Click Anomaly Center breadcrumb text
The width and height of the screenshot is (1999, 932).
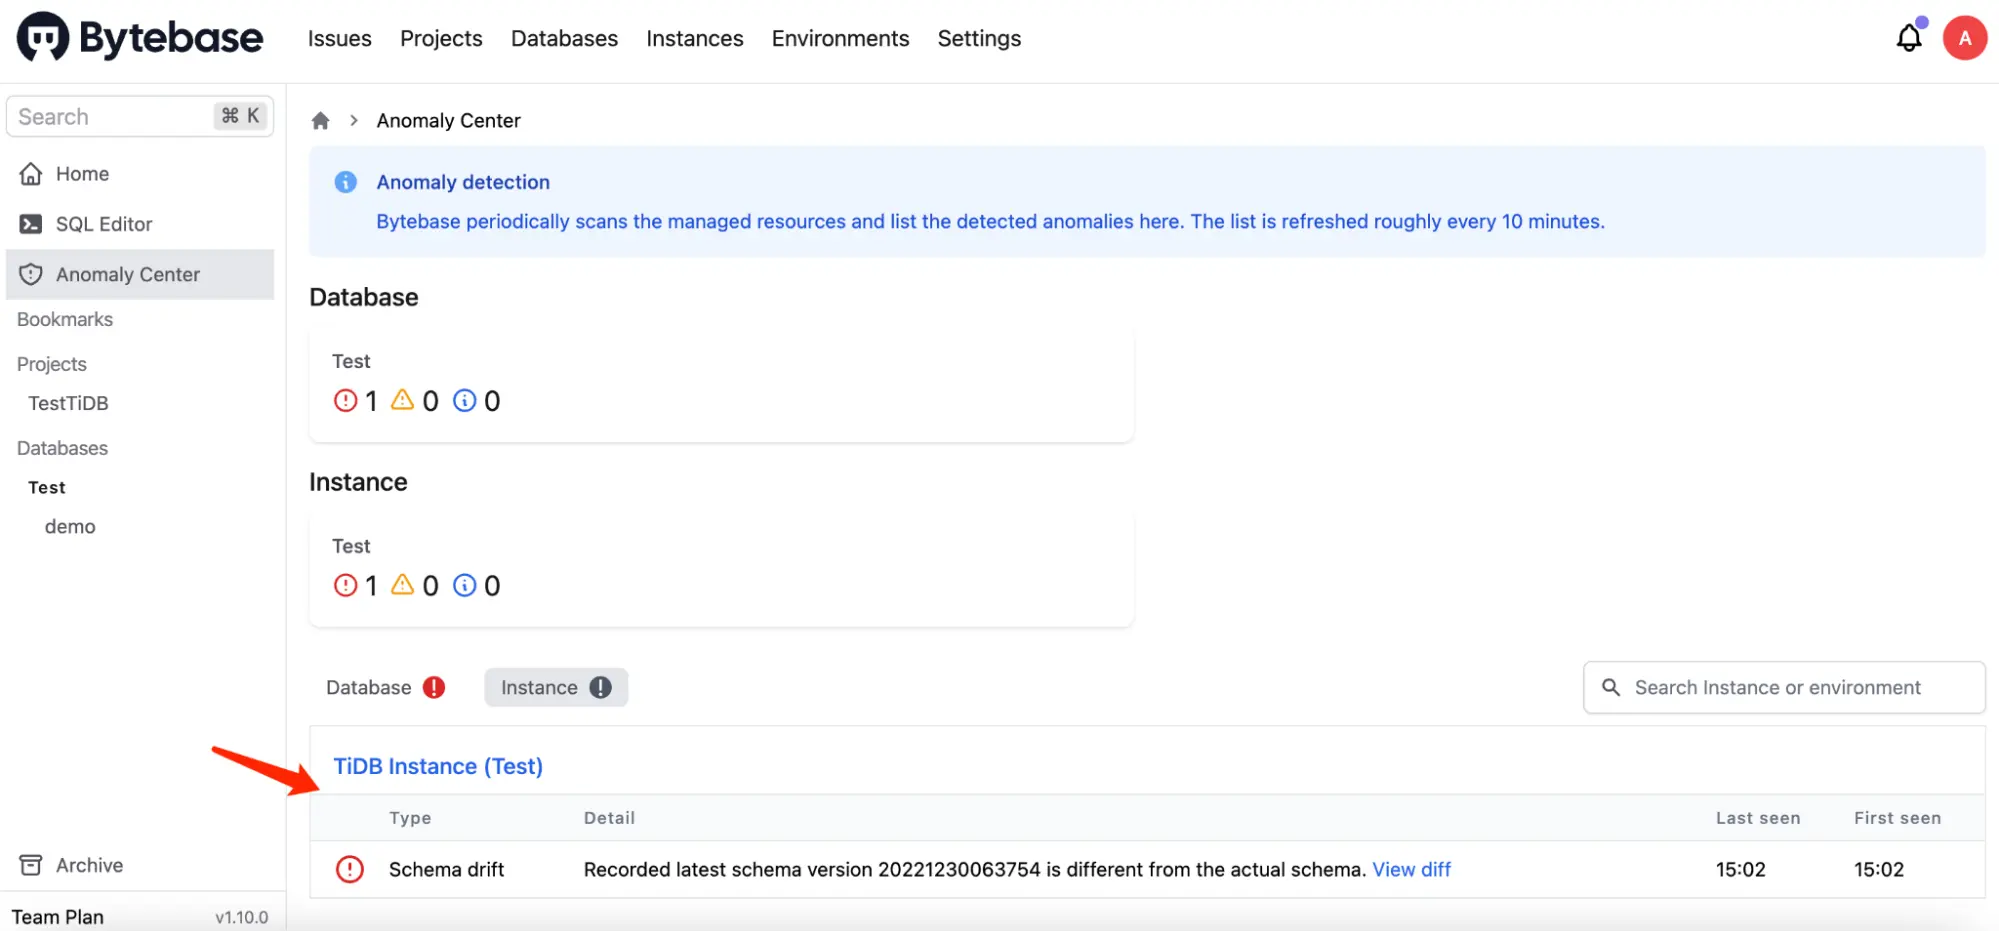tap(448, 121)
